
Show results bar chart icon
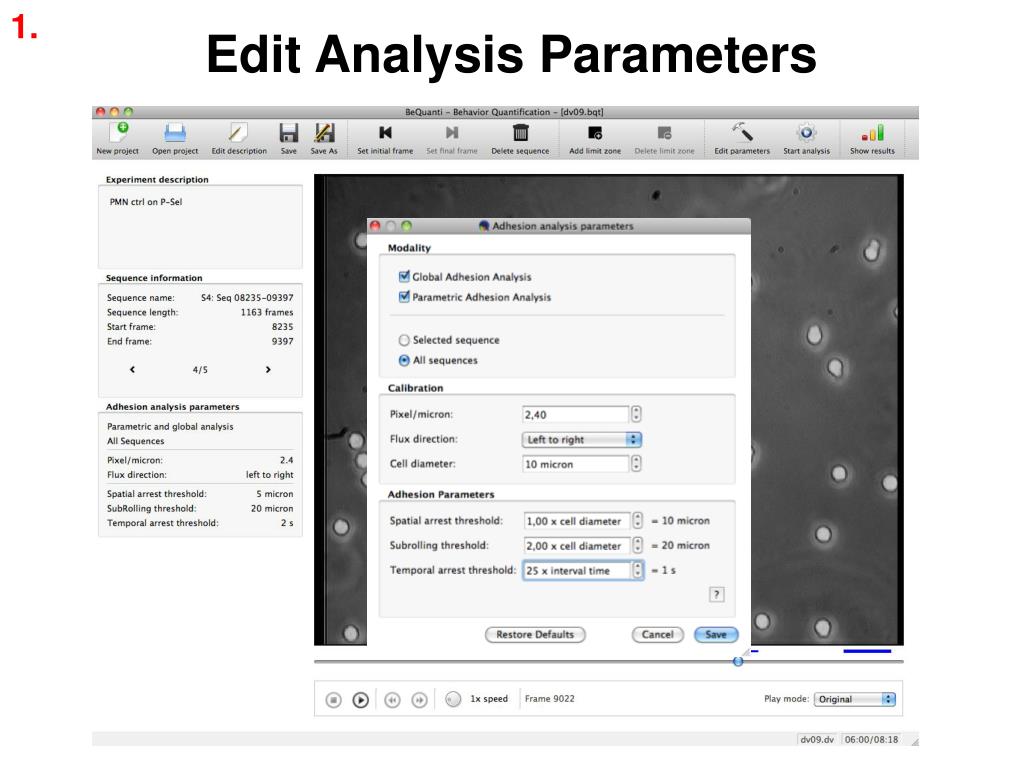point(872,133)
